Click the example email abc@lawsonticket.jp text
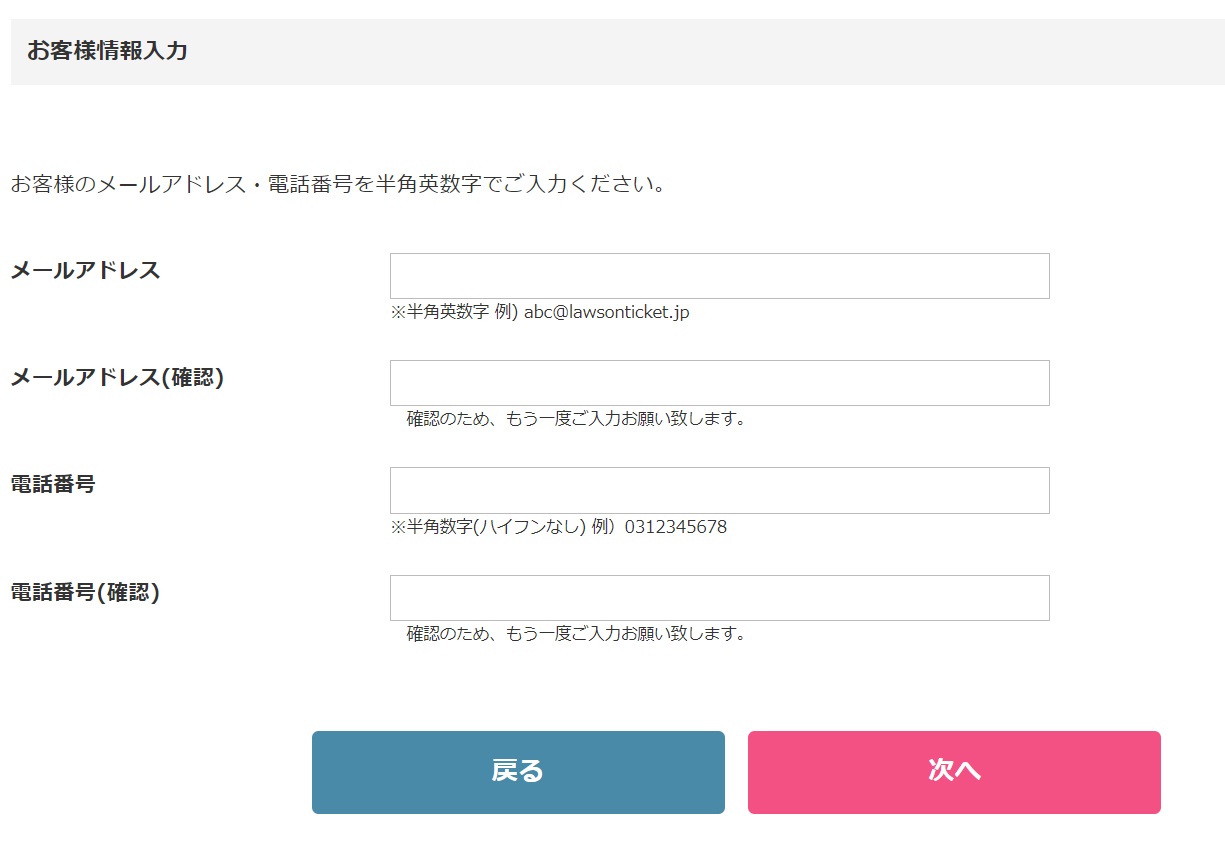The image size is (1225, 849). coord(607,312)
